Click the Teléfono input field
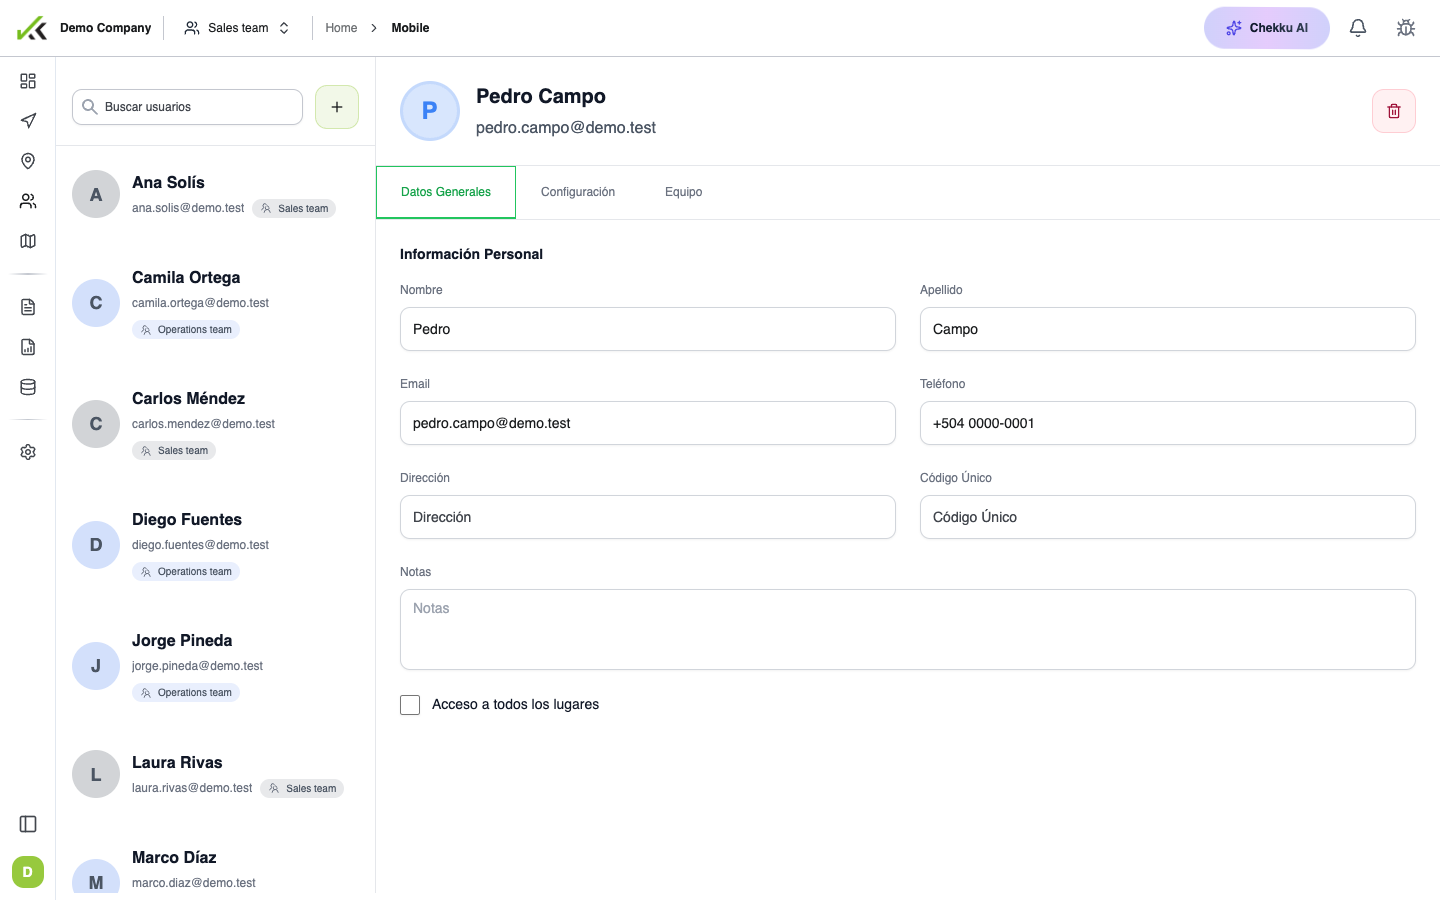 (1168, 423)
